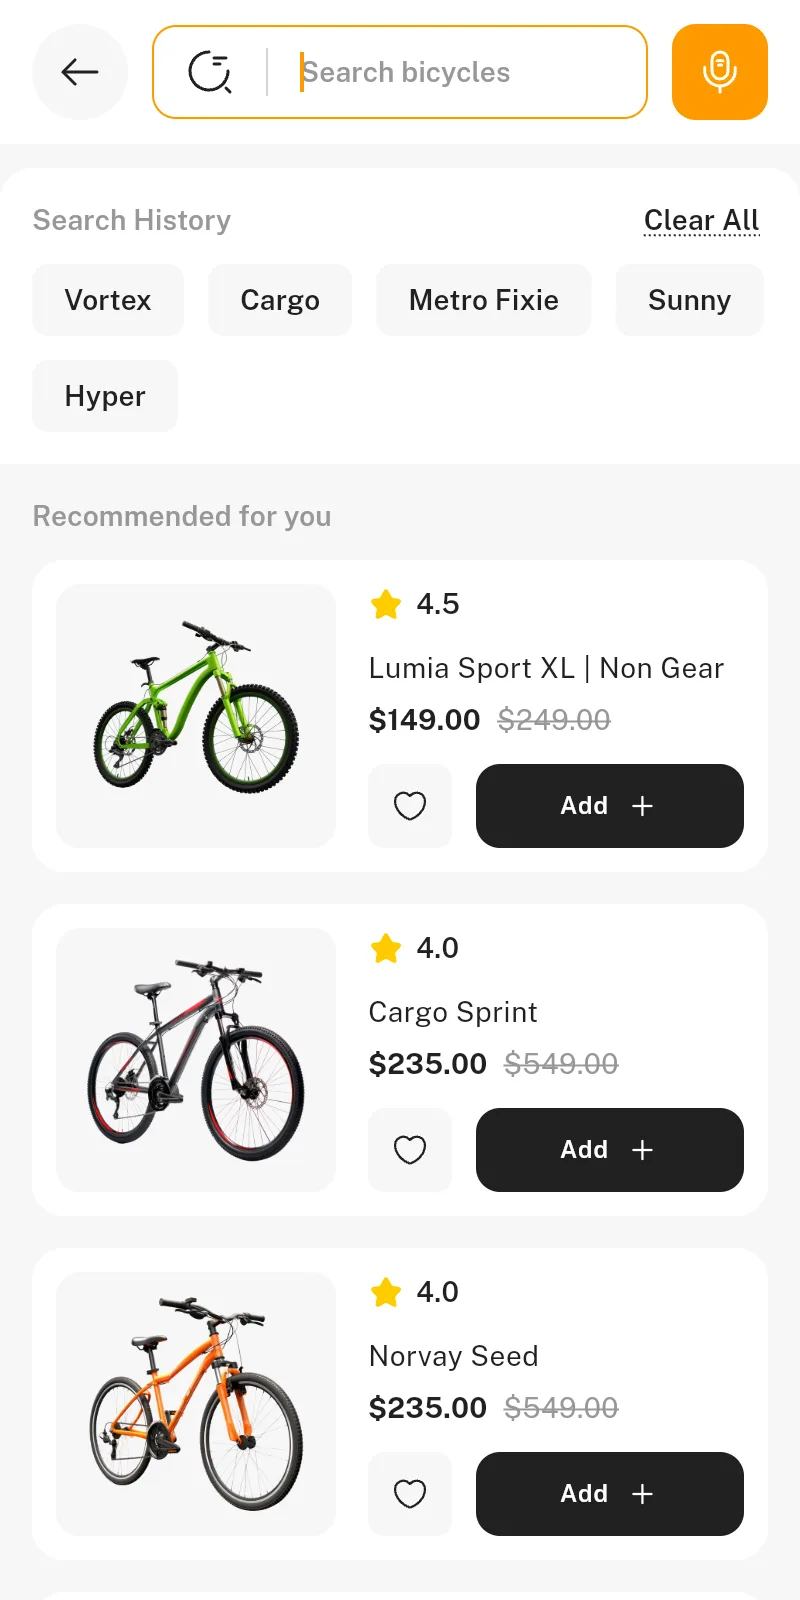Add Norvay Seed to cart
The width and height of the screenshot is (800, 1600).
610,1494
